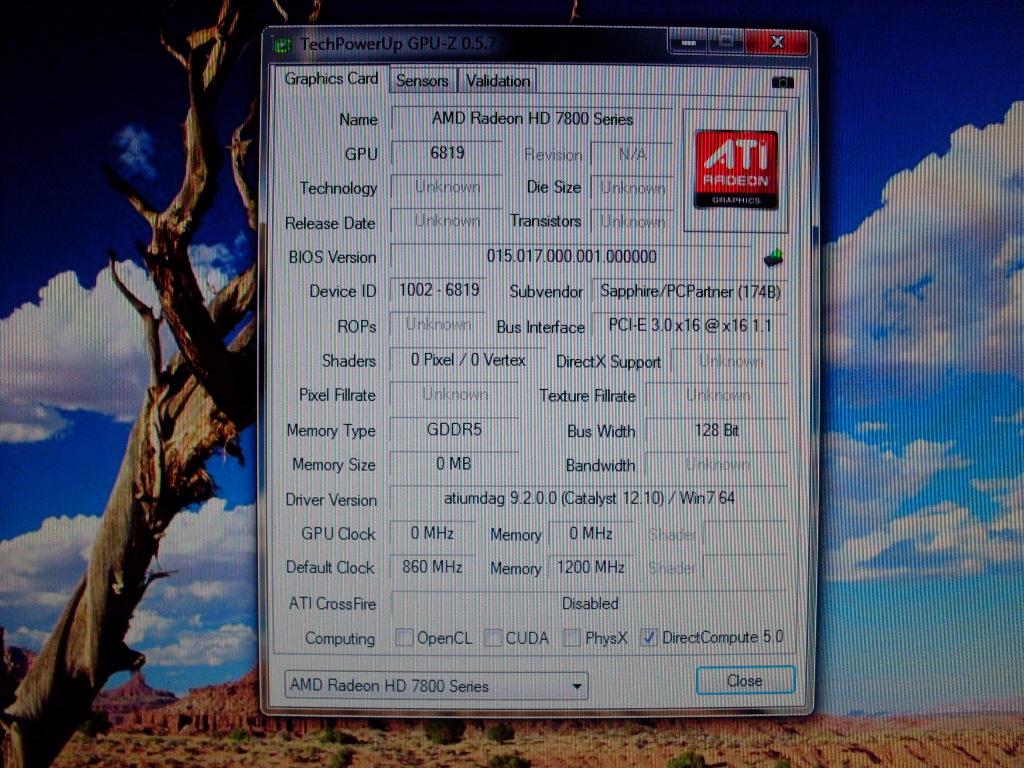Switch to the Graphics Card tab

[x=331, y=79]
